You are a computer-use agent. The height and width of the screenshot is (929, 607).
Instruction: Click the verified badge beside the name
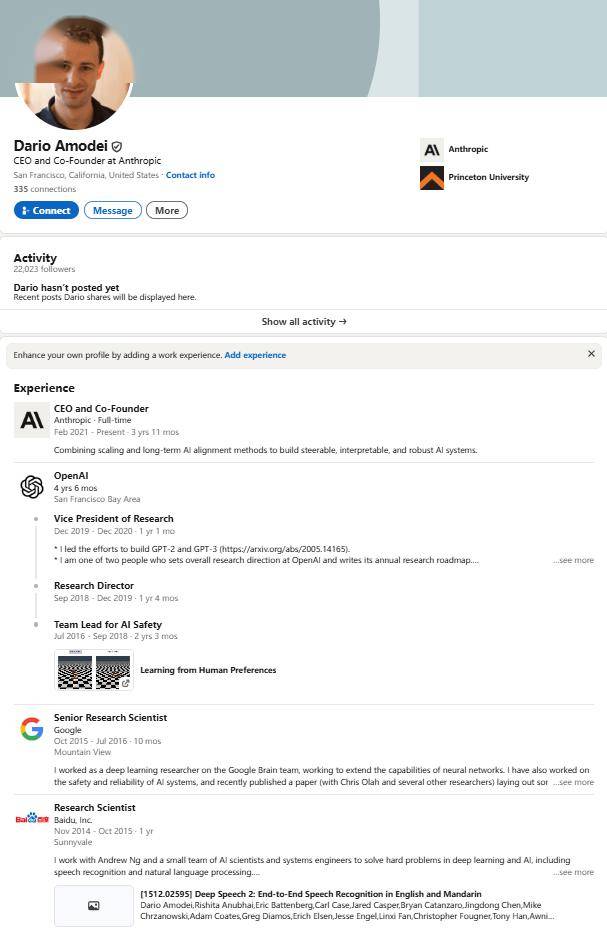(117, 146)
